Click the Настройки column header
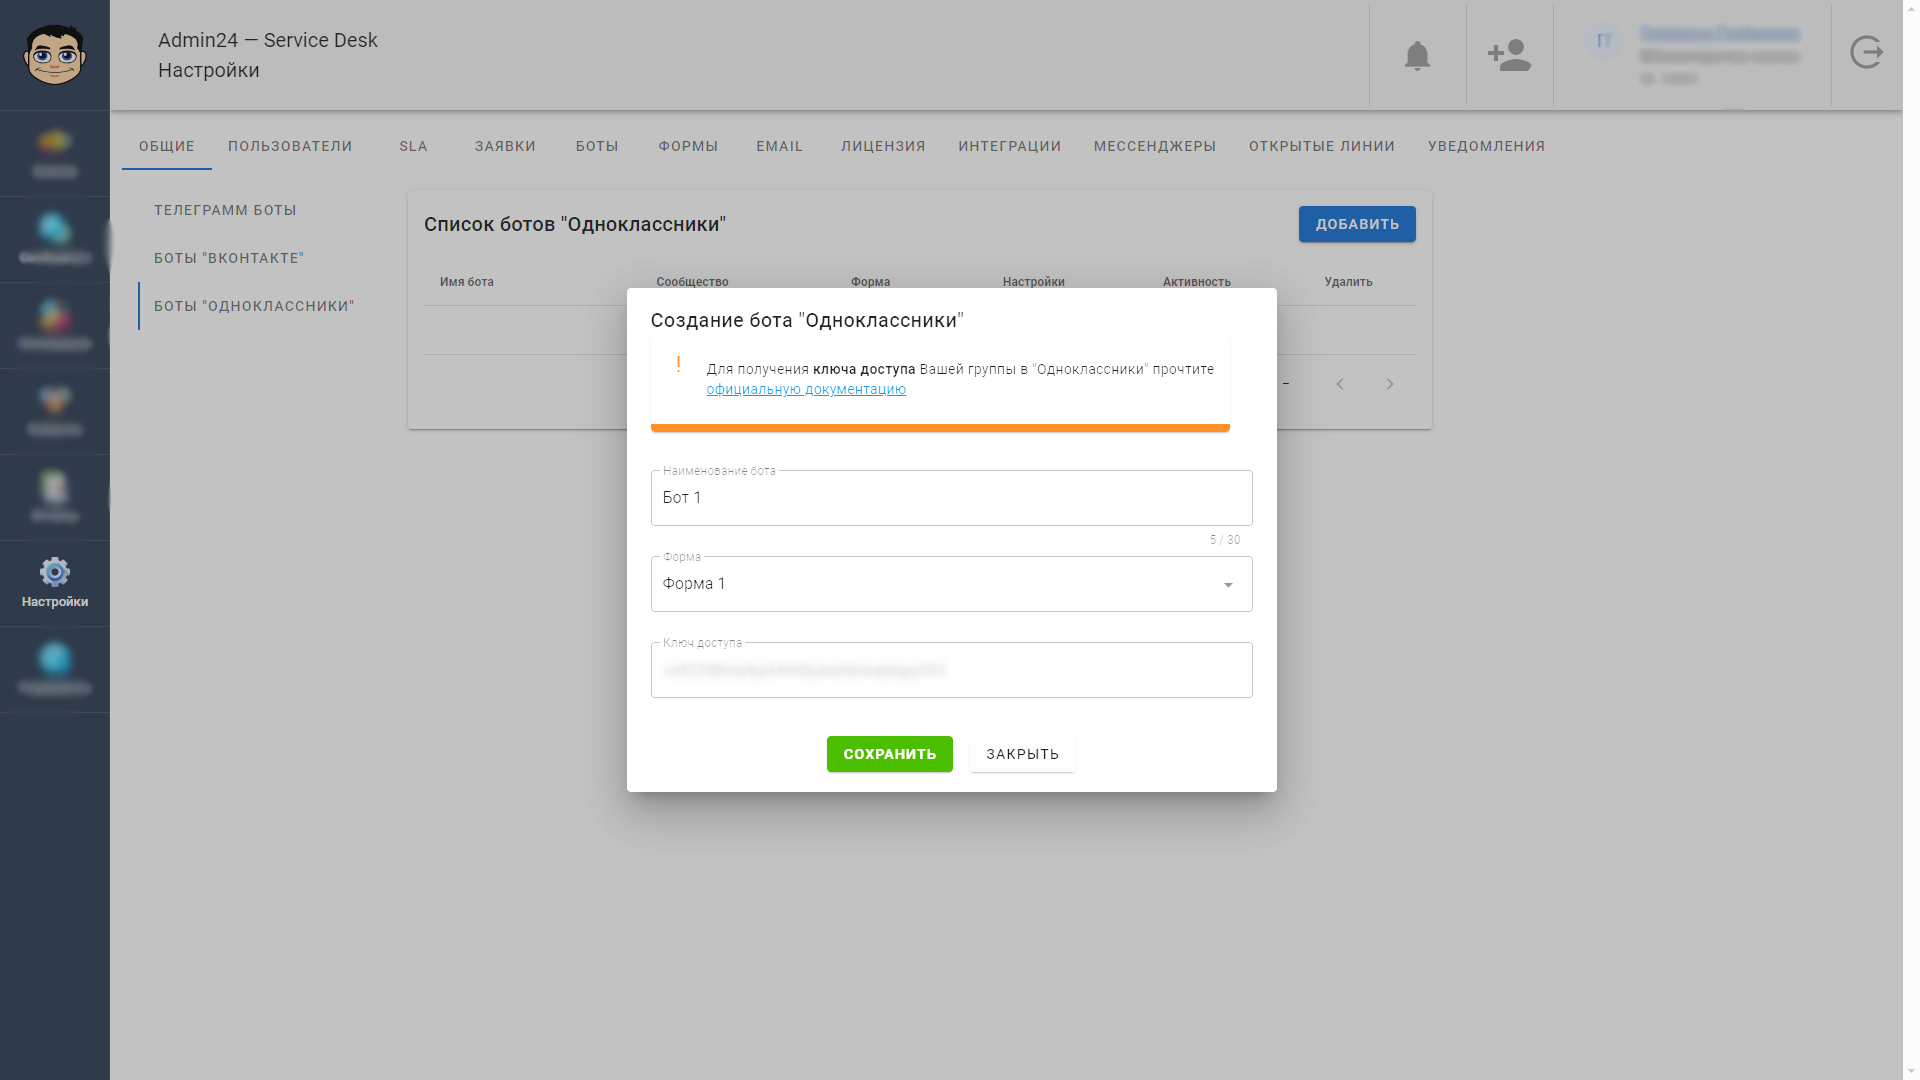The image size is (1920, 1080). (1033, 282)
